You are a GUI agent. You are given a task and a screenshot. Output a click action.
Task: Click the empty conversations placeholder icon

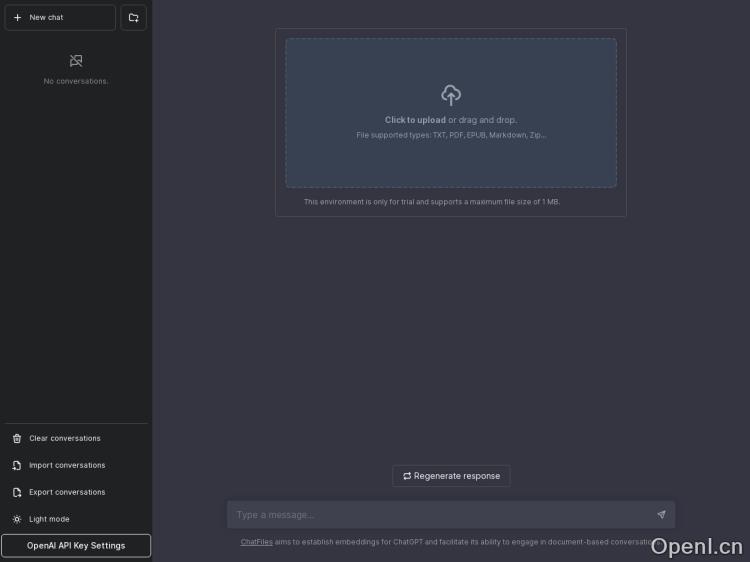point(76,61)
